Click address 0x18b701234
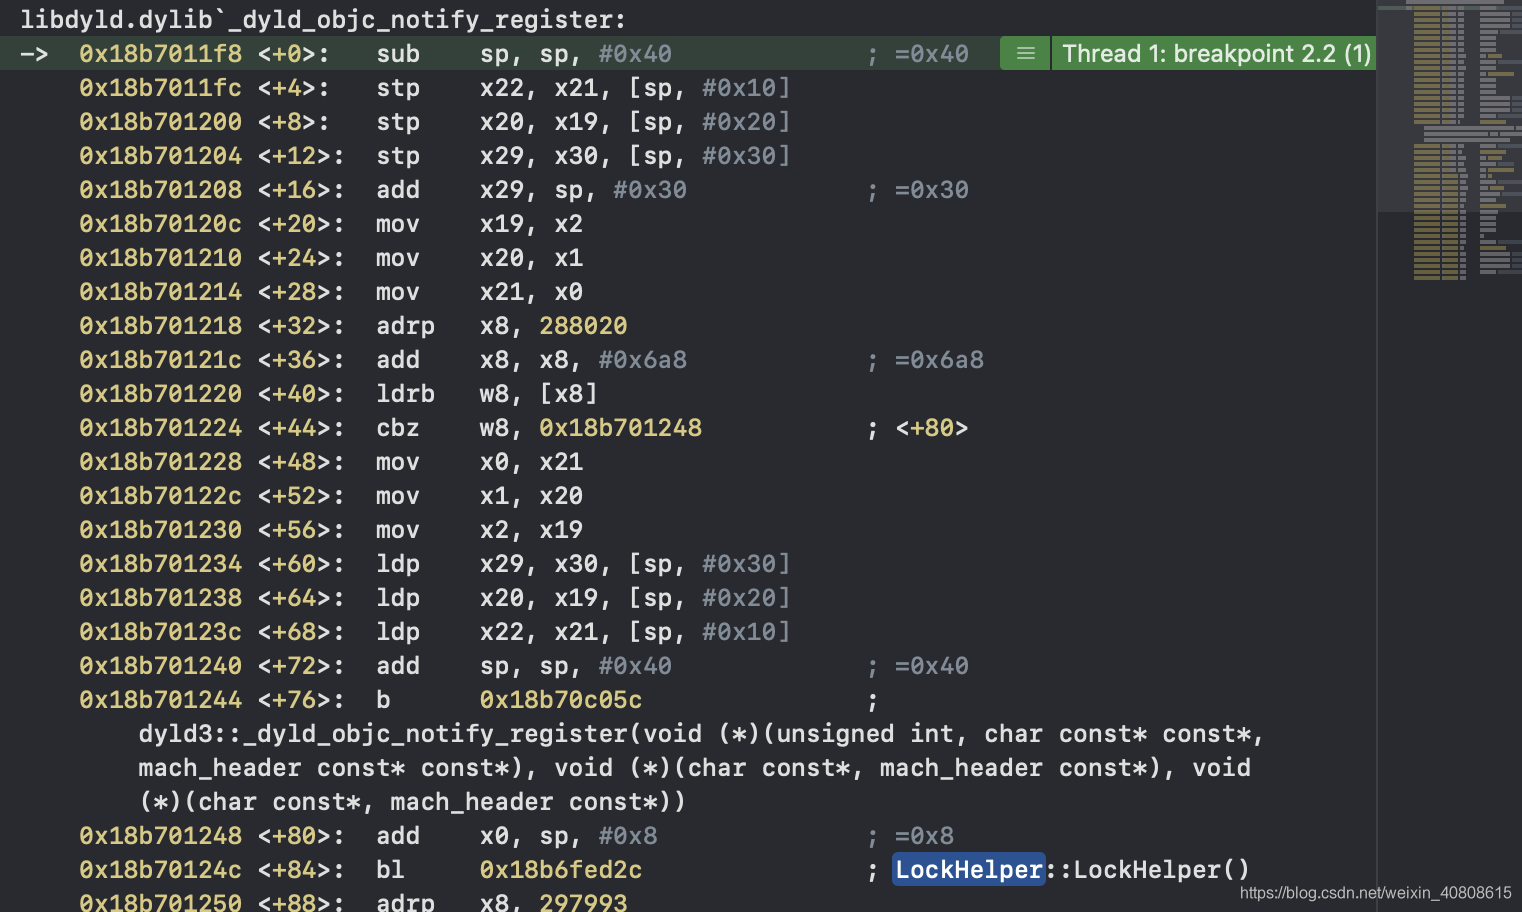 click(160, 564)
